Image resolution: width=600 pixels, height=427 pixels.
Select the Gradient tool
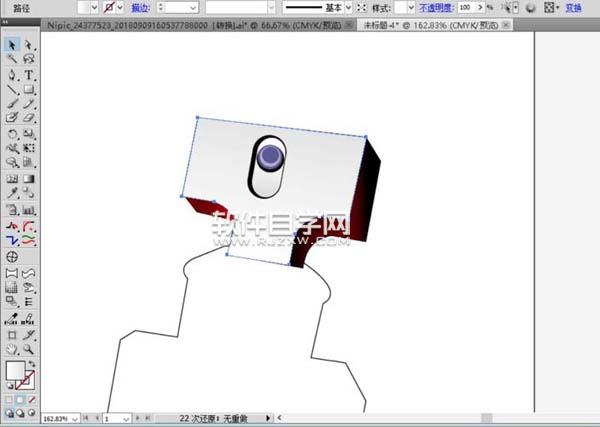tap(29, 179)
